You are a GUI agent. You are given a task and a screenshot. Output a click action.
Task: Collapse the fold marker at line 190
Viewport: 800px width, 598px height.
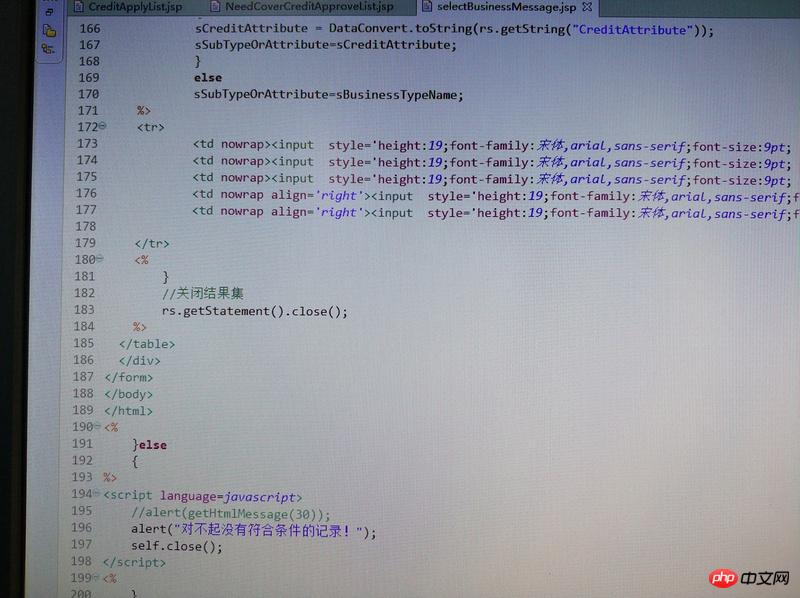pos(97,426)
